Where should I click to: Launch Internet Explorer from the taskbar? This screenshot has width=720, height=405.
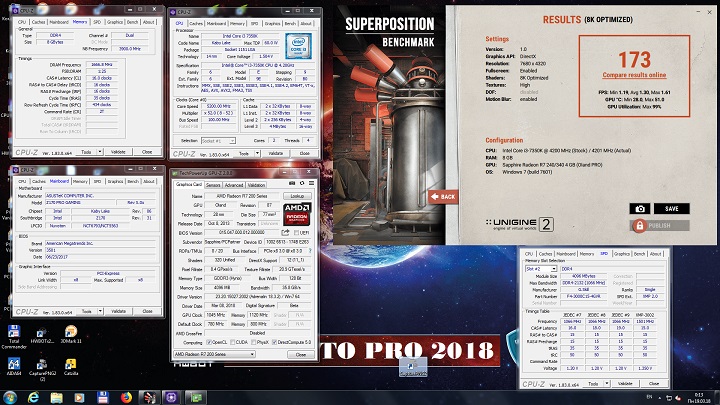pos(33,397)
